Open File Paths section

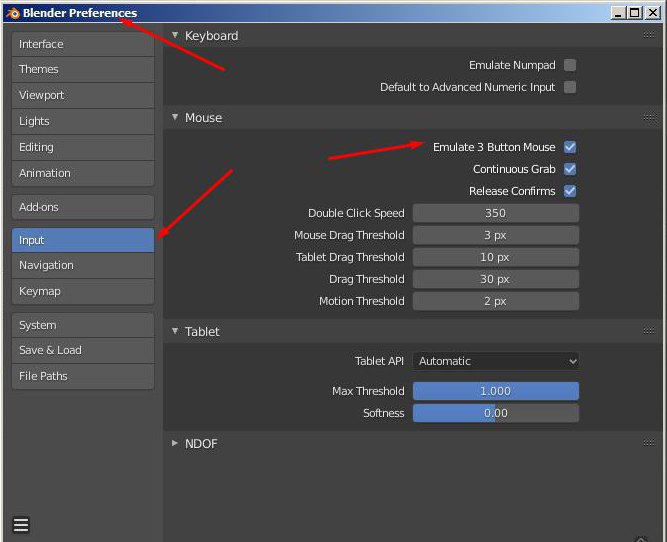pyautogui.click(x=83, y=376)
